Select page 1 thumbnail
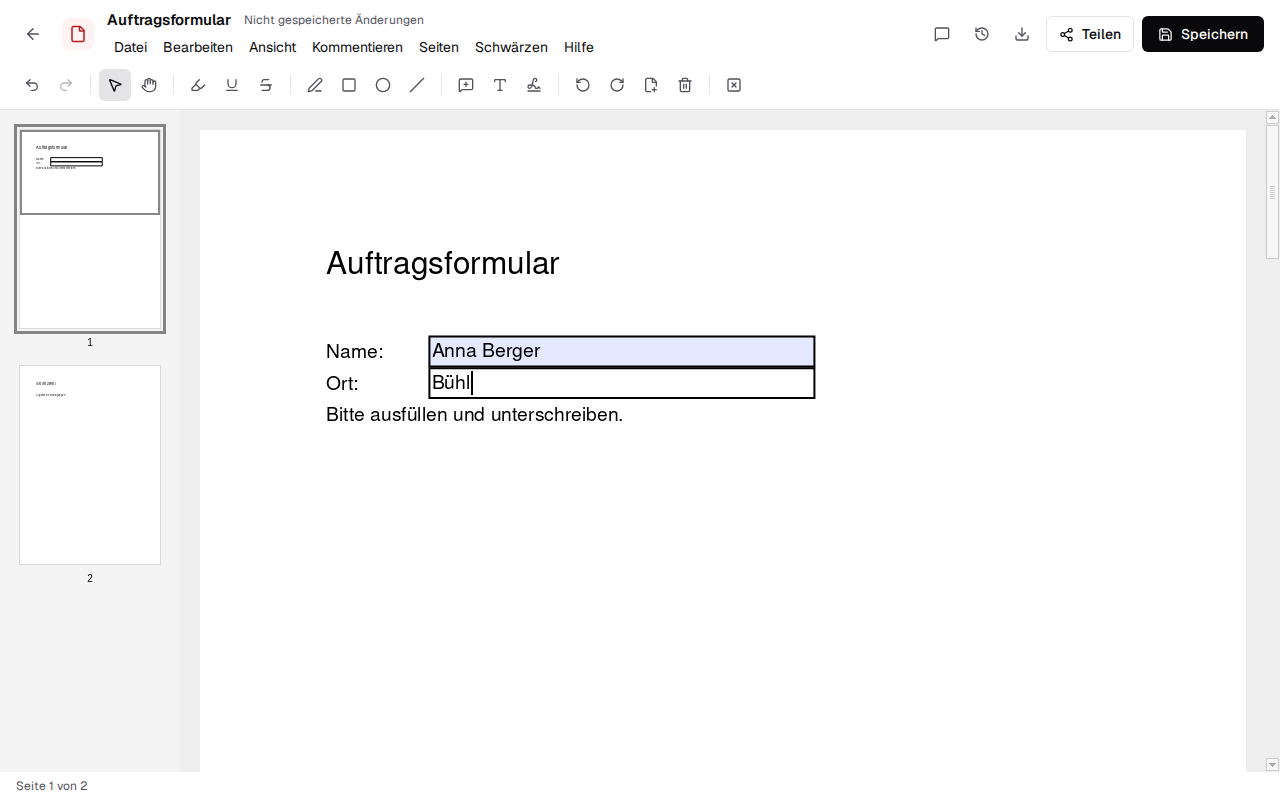 coord(90,229)
